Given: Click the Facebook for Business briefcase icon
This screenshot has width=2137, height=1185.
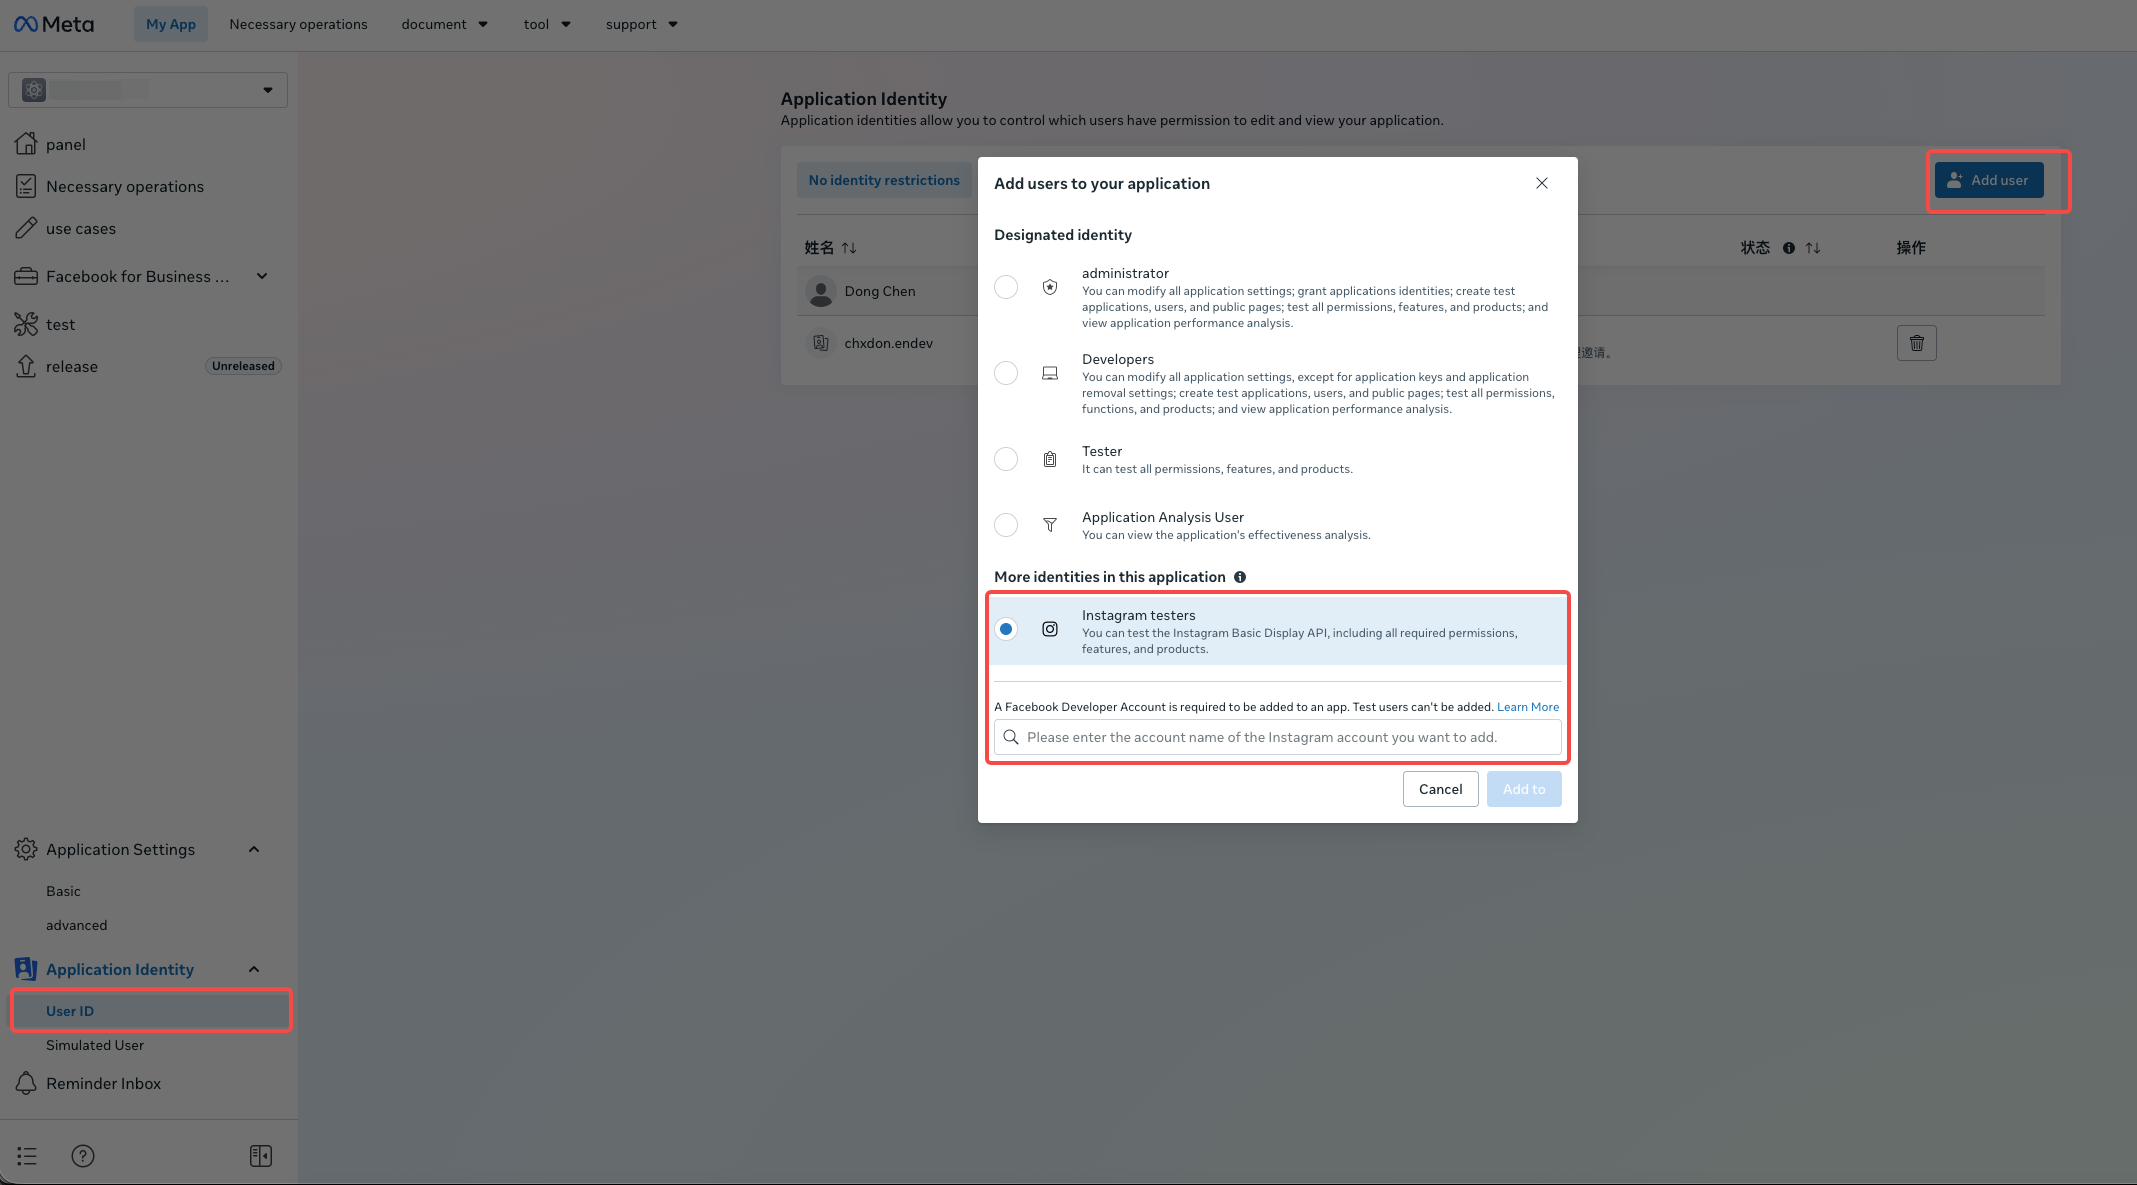Looking at the screenshot, I should coord(26,276).
